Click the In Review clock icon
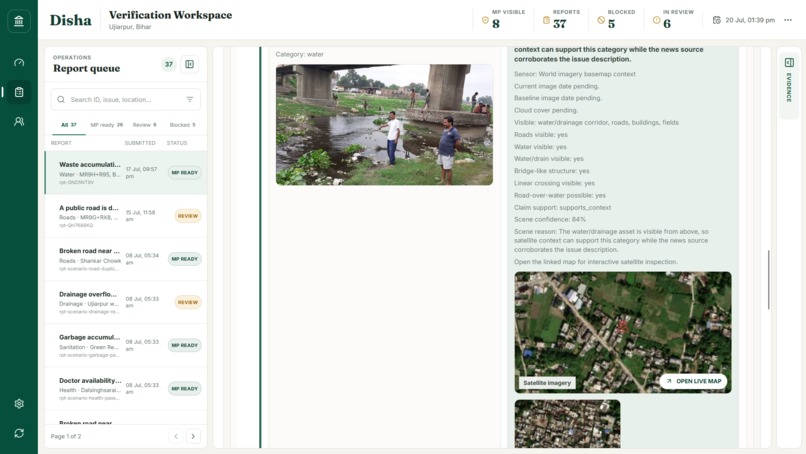Screen dimensions: 806x454 [656, 20]
